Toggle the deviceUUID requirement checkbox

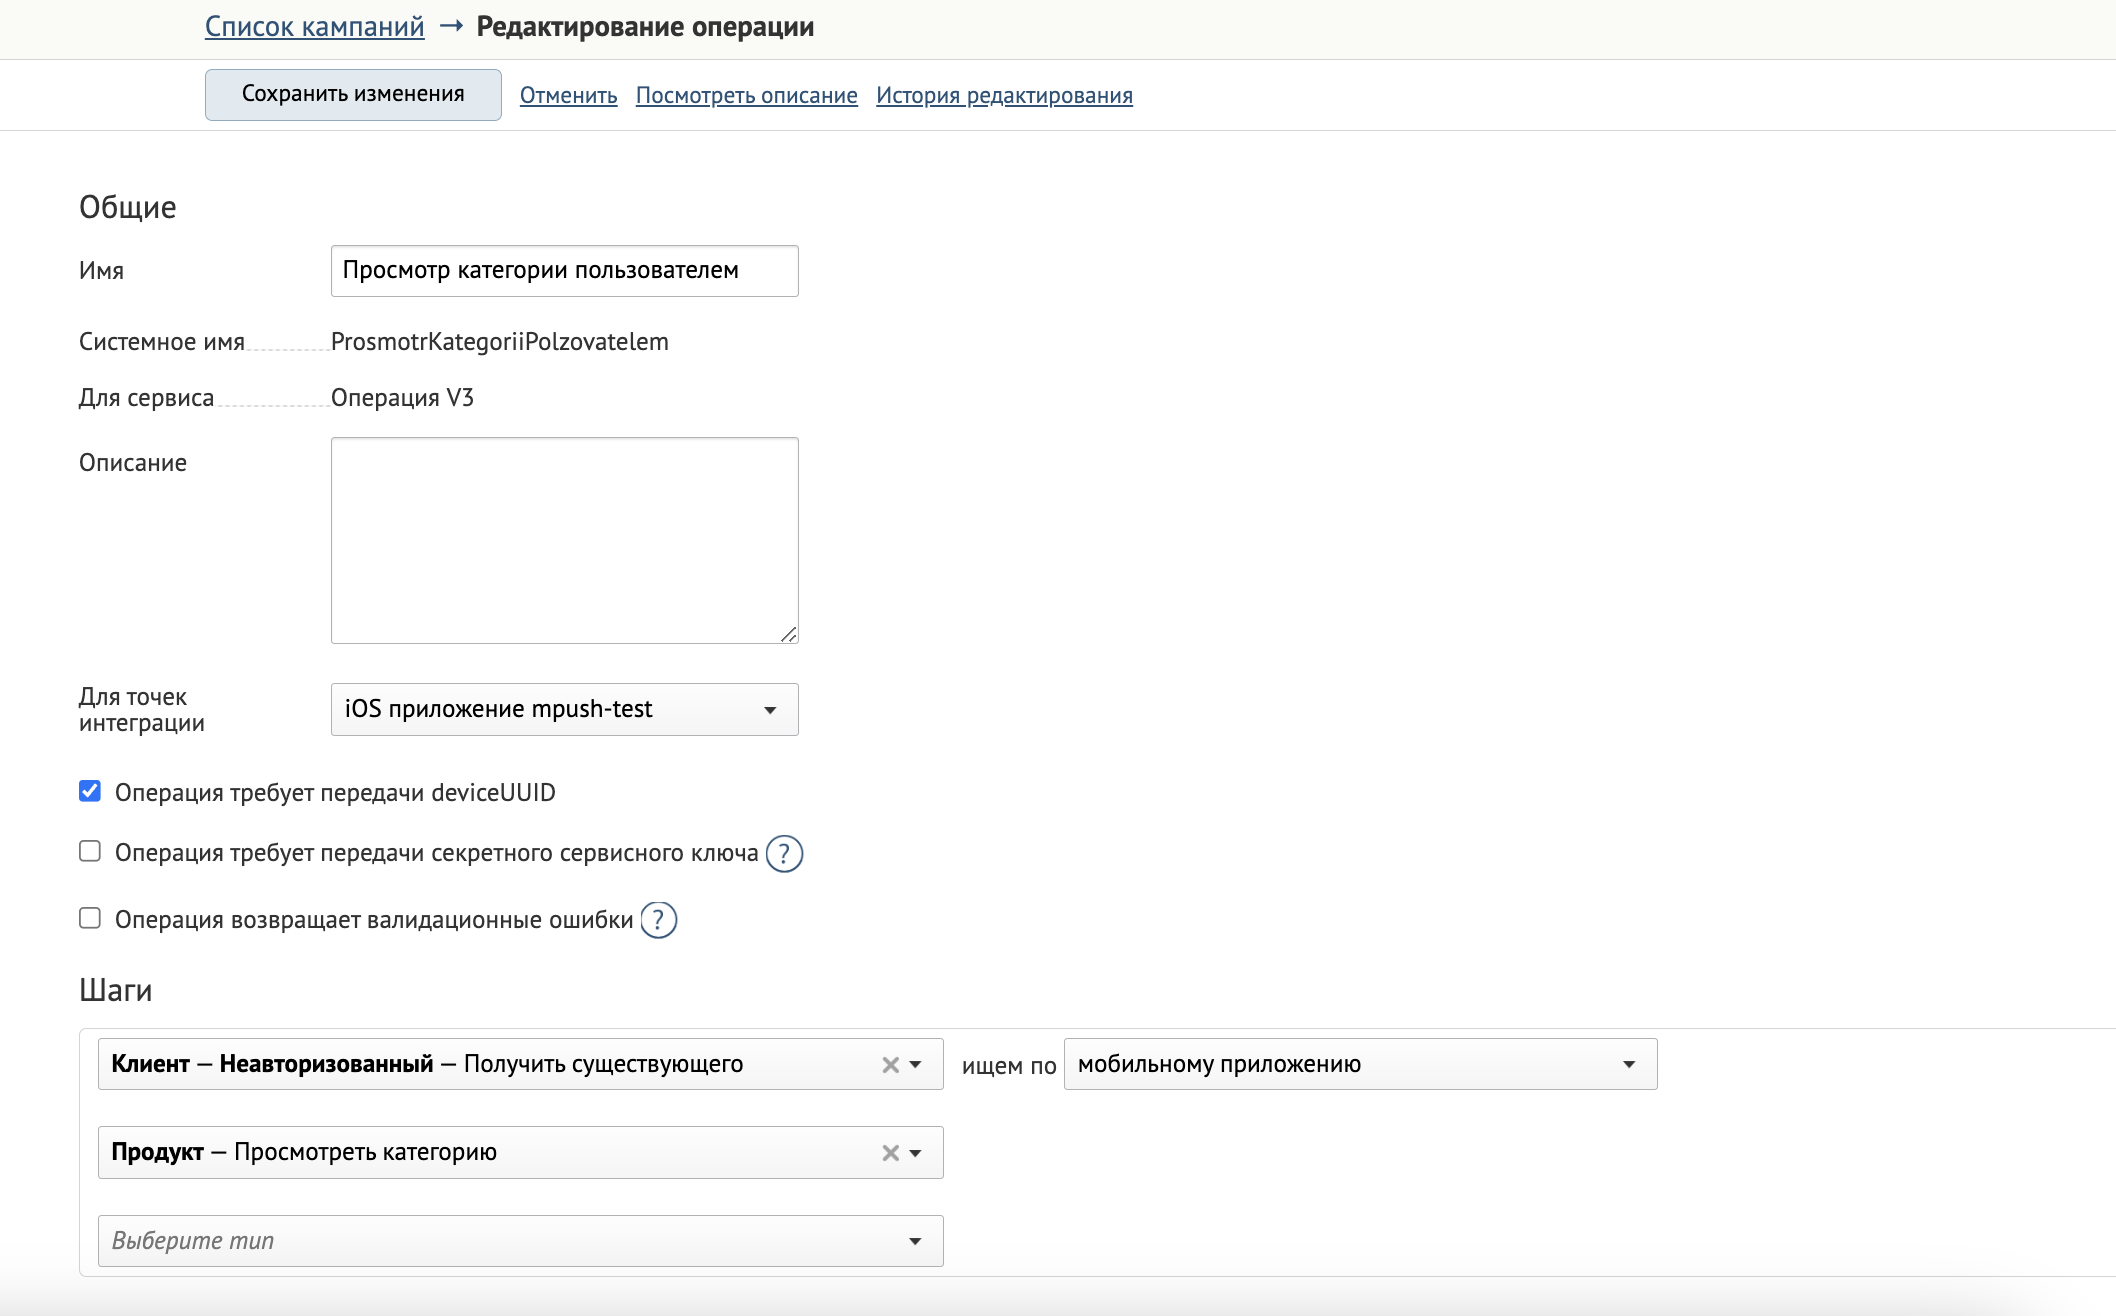pyautogui.click(x=90, y=792)
